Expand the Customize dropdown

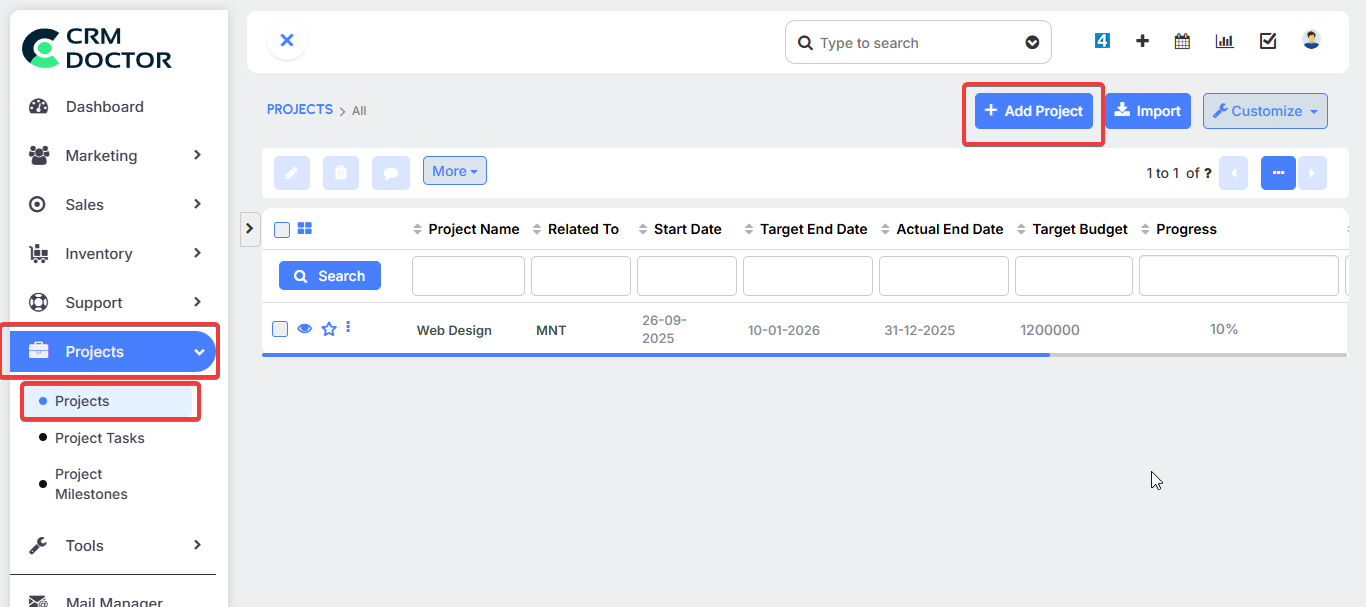pyautogui.click(x=1264, y=110)
